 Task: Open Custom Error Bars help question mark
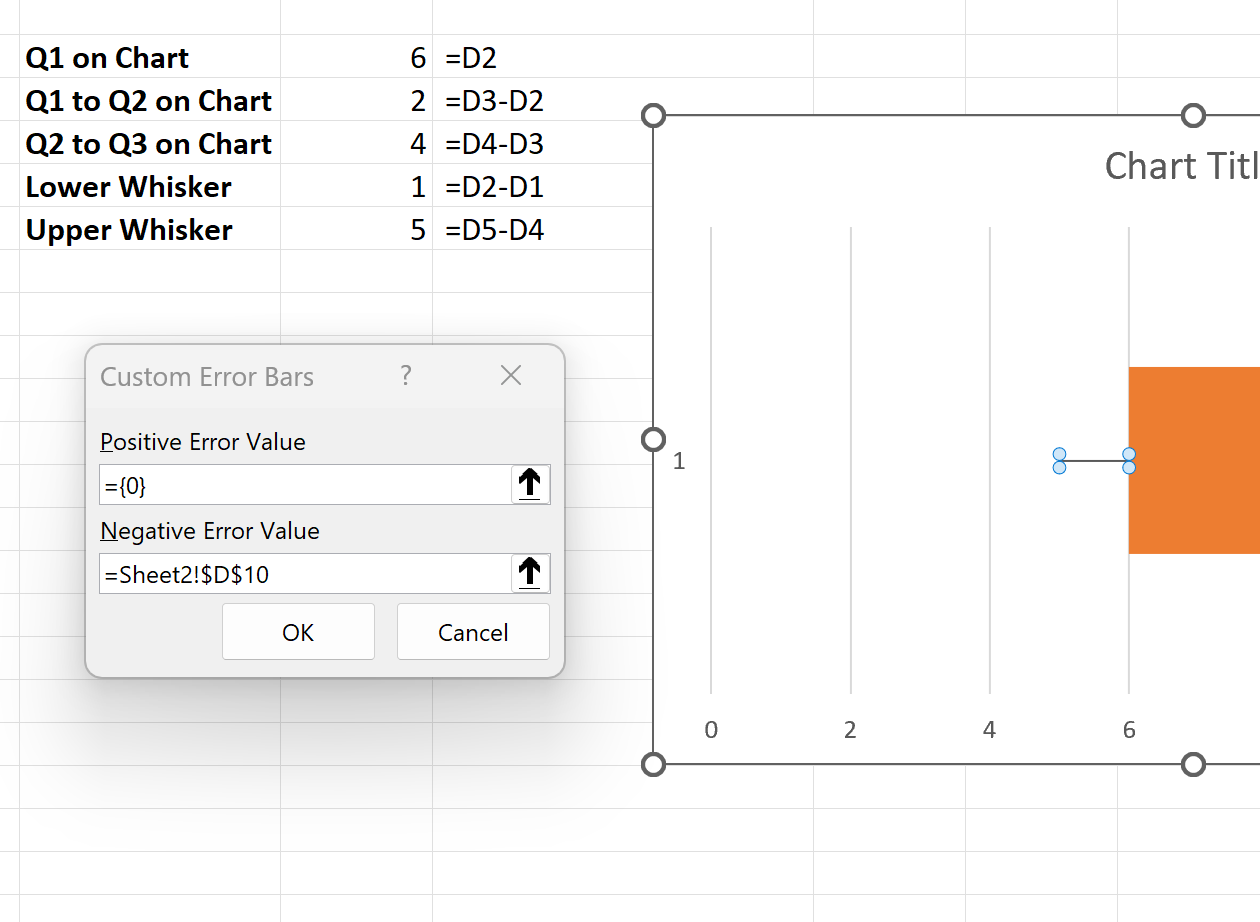coord(405,376)
